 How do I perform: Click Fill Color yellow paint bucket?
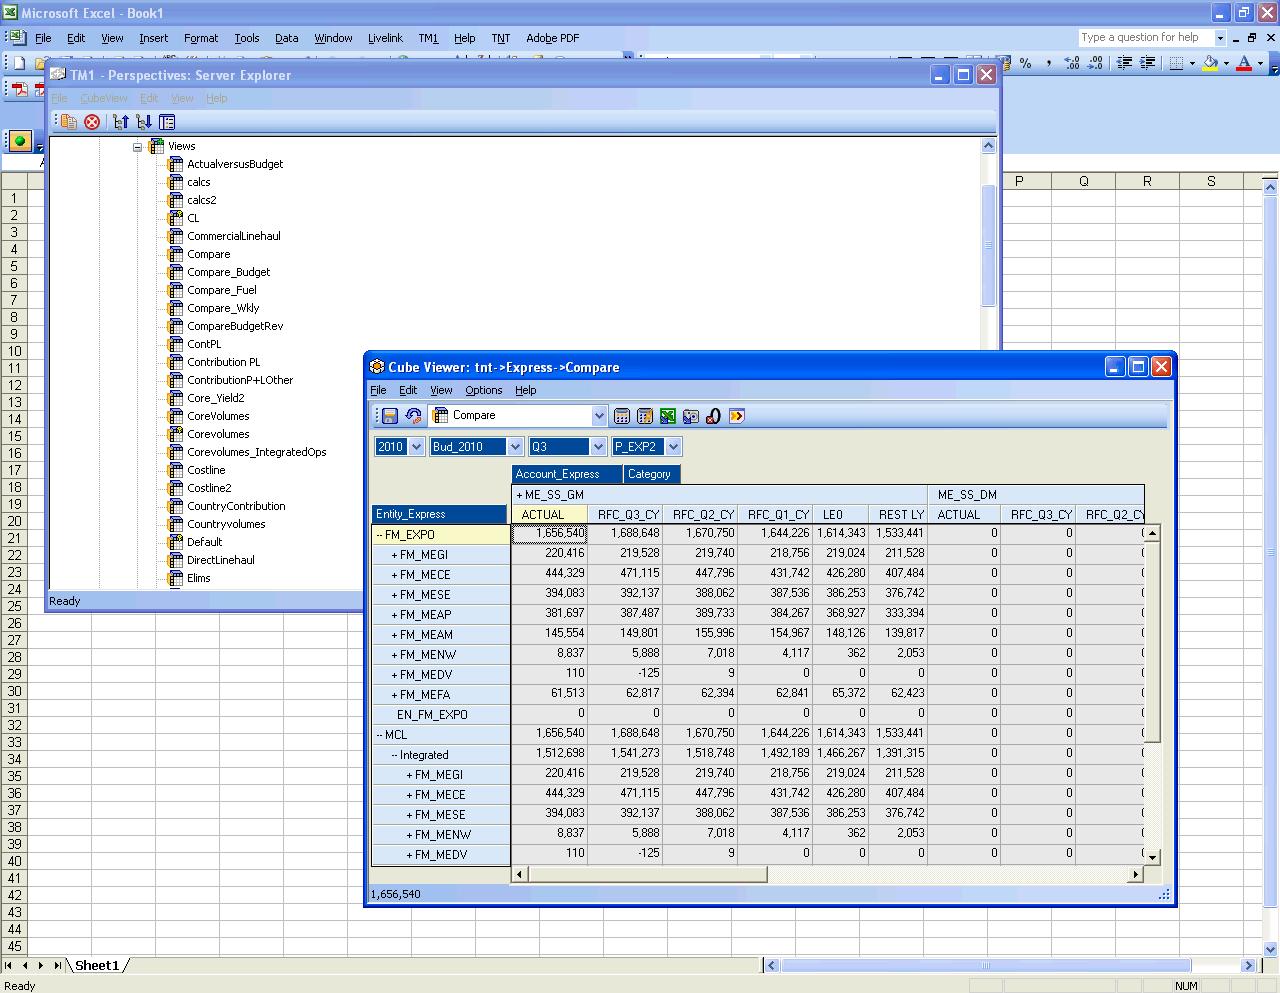pos(1211,63)
